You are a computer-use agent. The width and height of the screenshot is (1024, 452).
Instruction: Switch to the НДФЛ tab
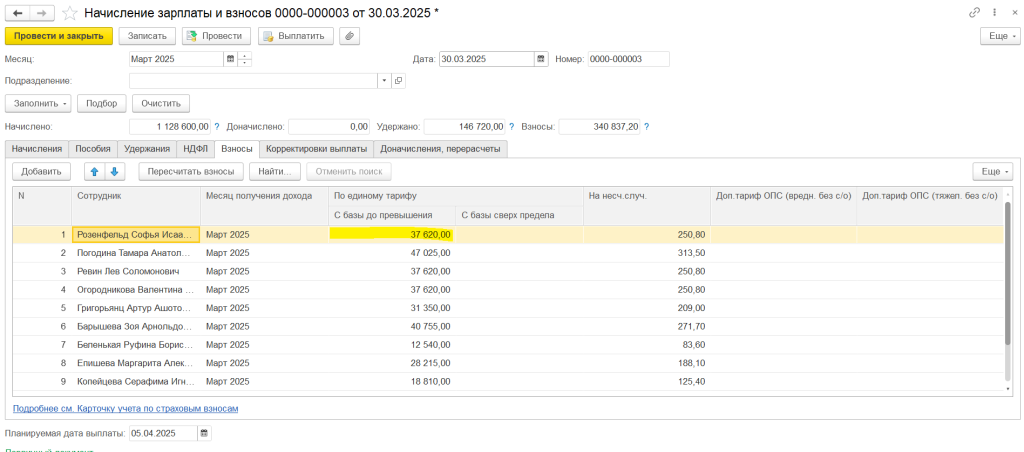coord(195,149)
